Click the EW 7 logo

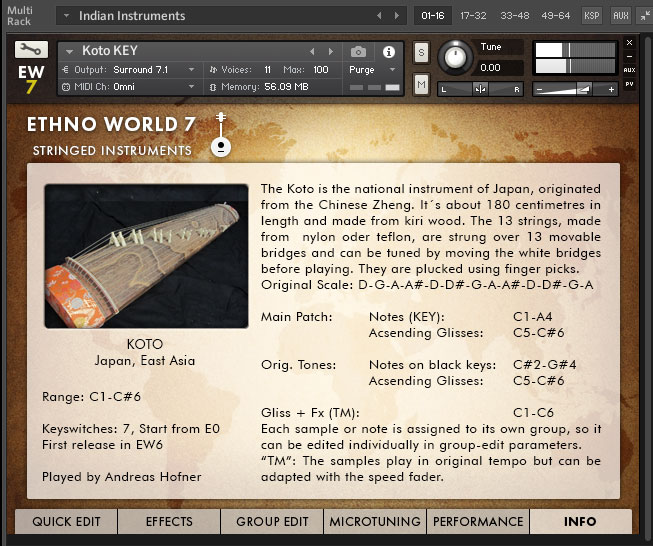[31, 79]
